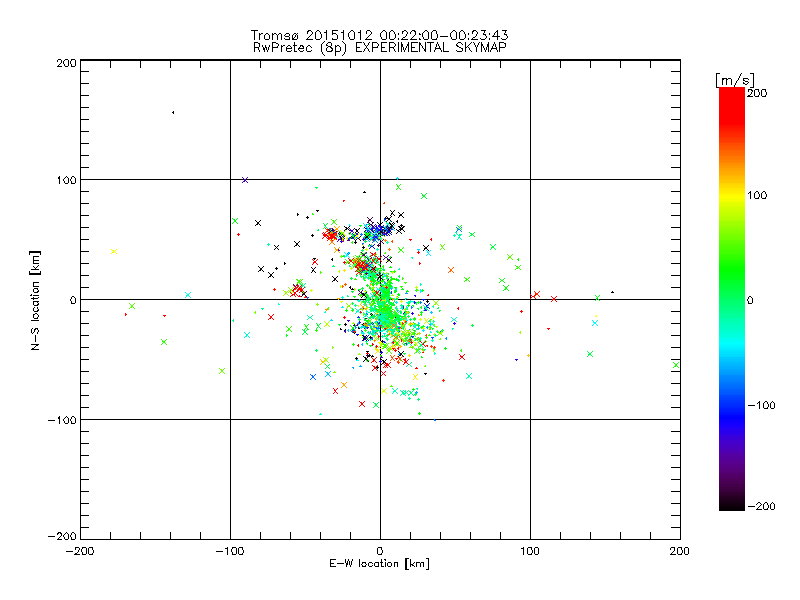Click the 'E-W location [km]' axis label

(x=379, y=564)
